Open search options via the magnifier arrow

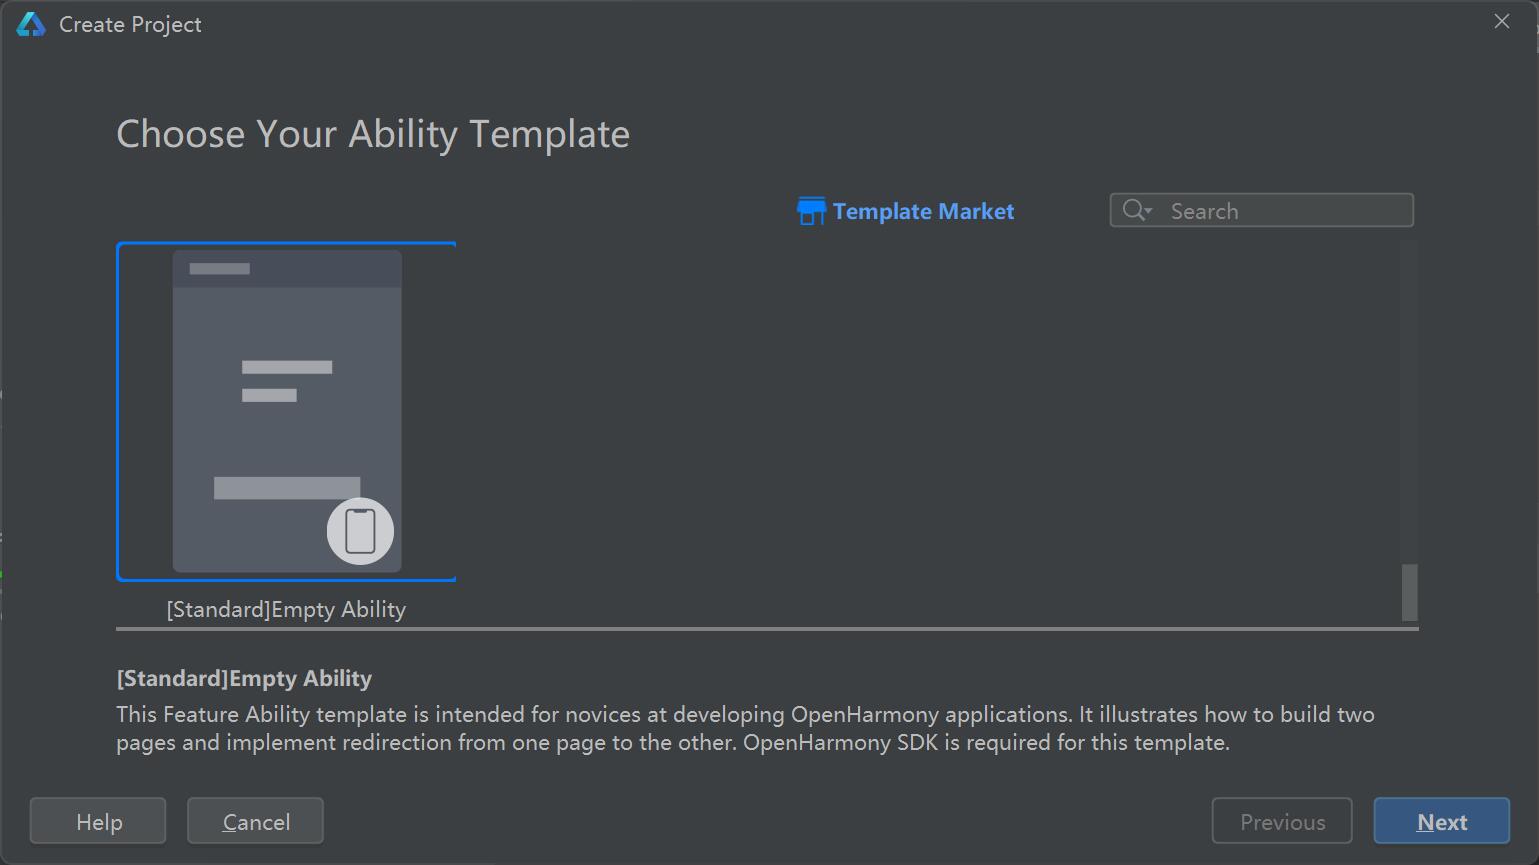pyautogui.click(x=1137, y=210)
